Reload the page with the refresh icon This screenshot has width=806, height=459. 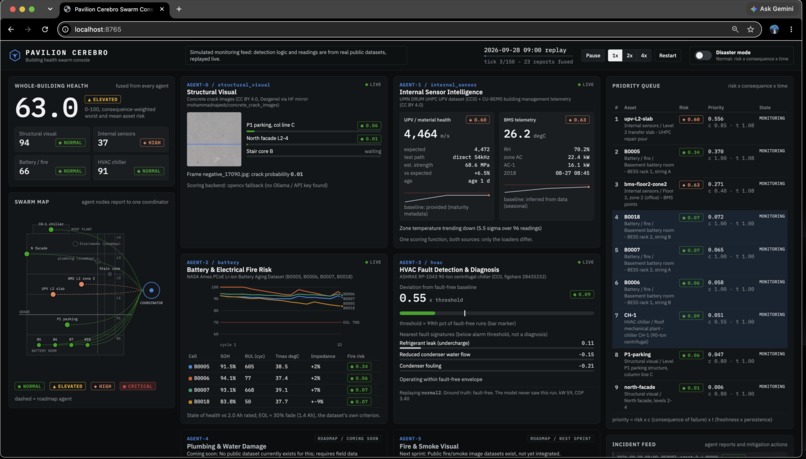coord(45,29)
